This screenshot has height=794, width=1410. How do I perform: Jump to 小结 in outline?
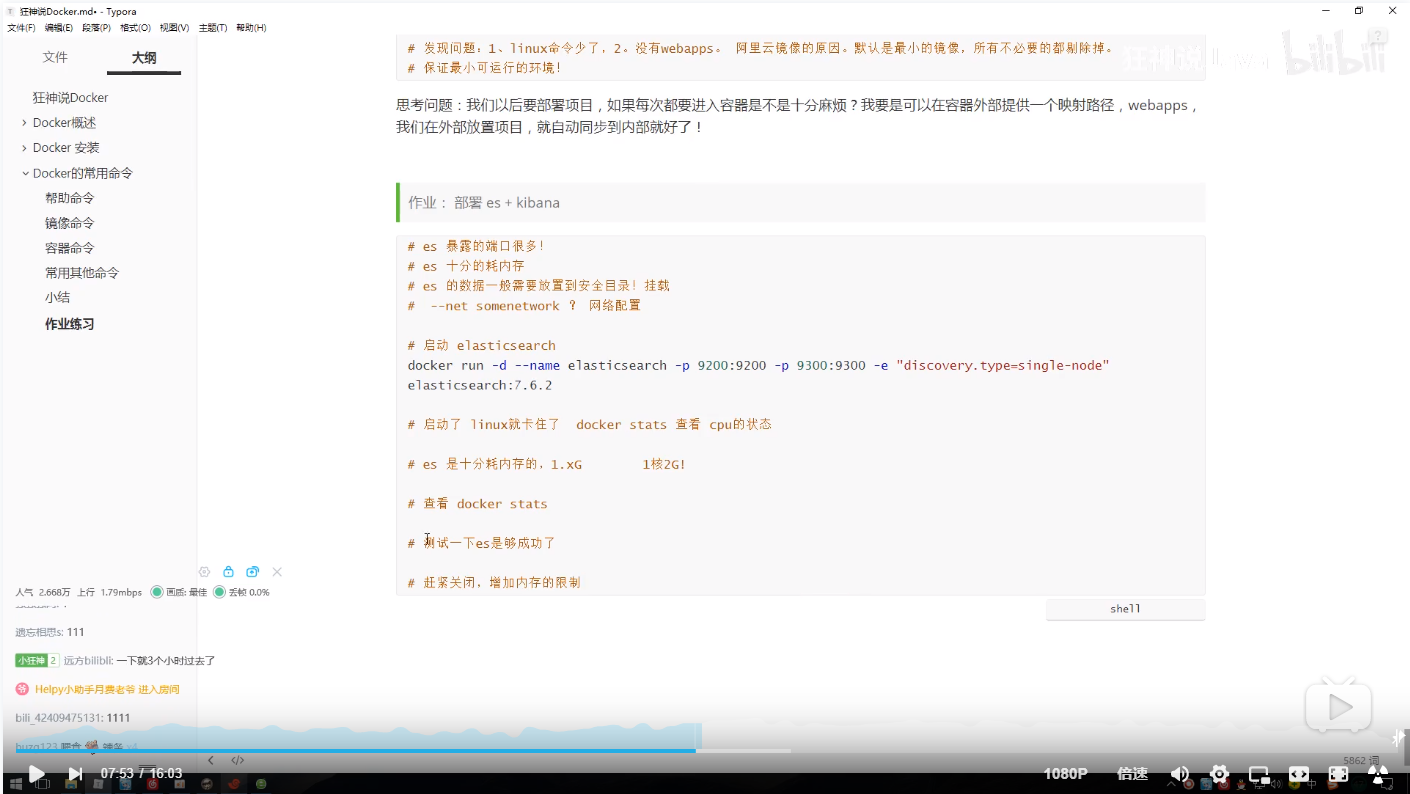[x=57, y=298]
